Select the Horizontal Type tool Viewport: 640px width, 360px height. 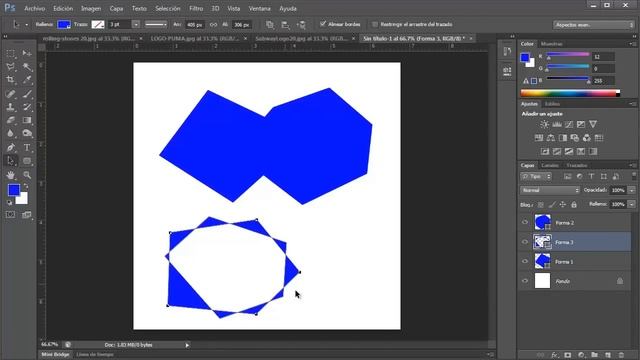[x=27, y=147]
